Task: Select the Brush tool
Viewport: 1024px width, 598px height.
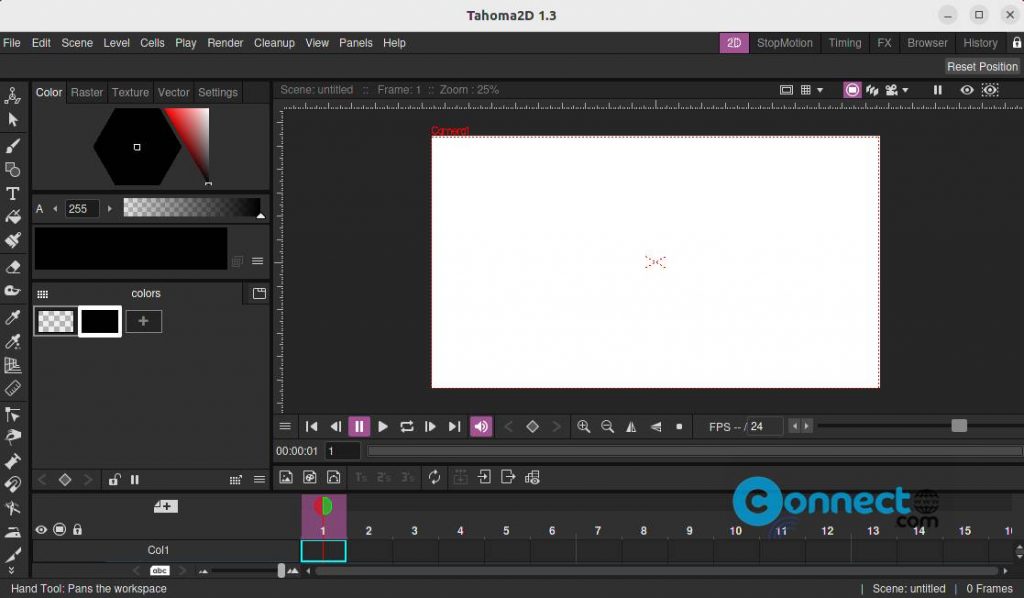Action: point(13,144)
